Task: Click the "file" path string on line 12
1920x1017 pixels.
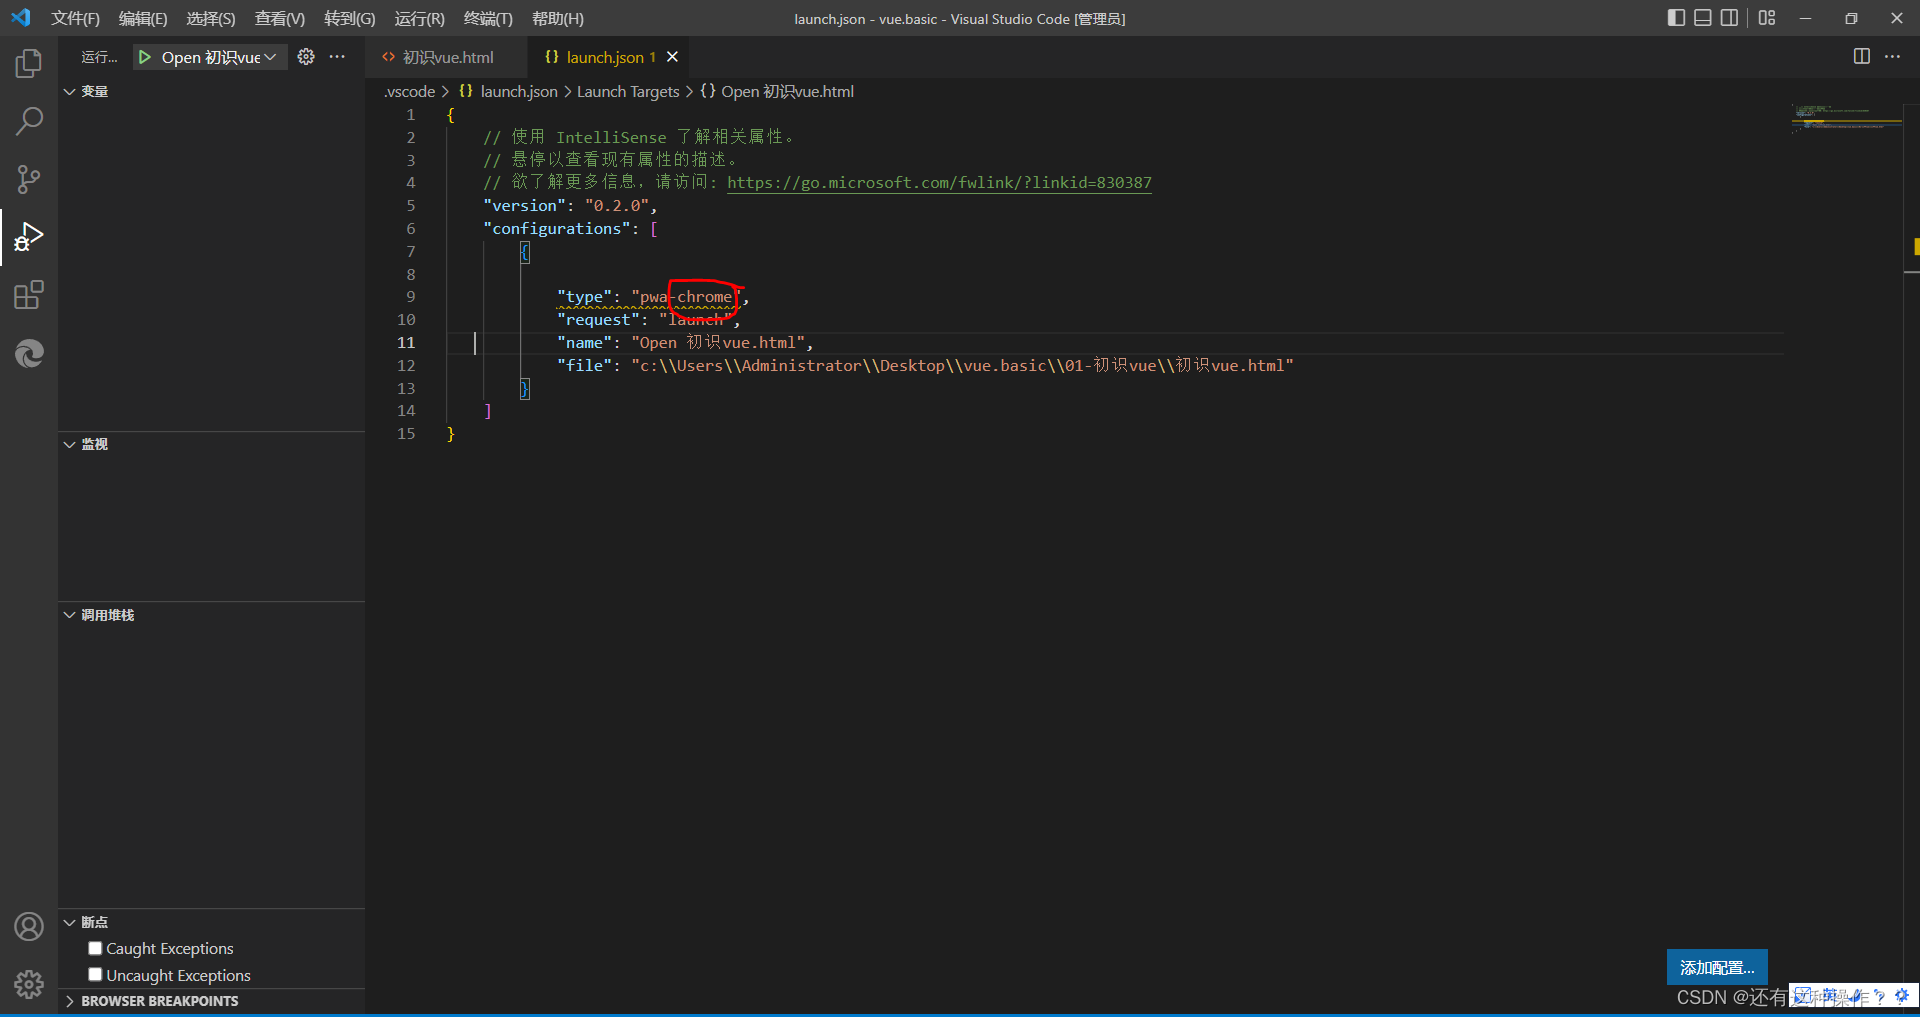Action: tap(962, 366)
